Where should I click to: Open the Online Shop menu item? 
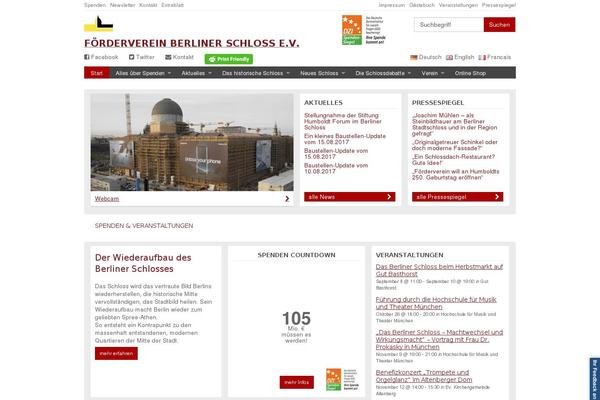[x=470, y=73]
